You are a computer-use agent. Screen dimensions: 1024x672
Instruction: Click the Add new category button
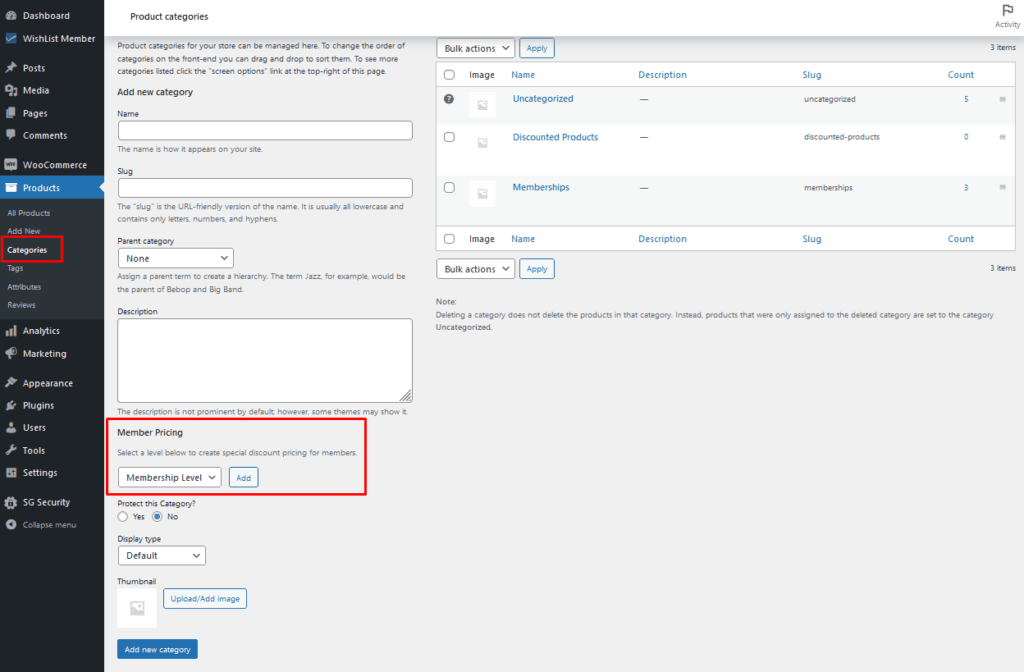pos(157,649)
